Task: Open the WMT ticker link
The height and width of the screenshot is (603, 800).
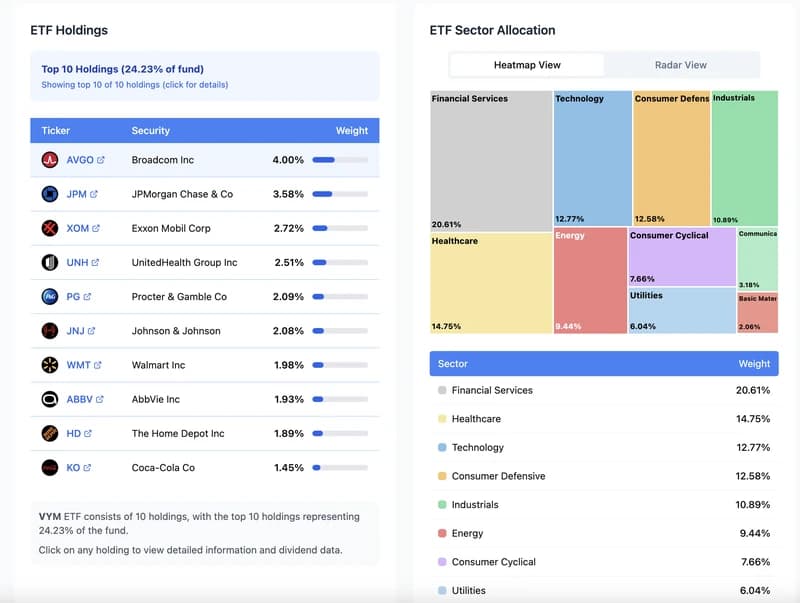Action: (79, 365)
